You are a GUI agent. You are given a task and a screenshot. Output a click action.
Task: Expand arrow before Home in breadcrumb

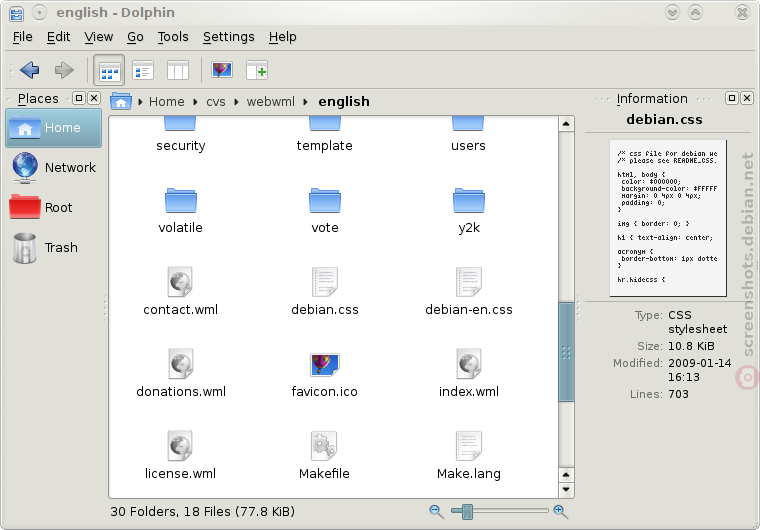click(140, 102)
